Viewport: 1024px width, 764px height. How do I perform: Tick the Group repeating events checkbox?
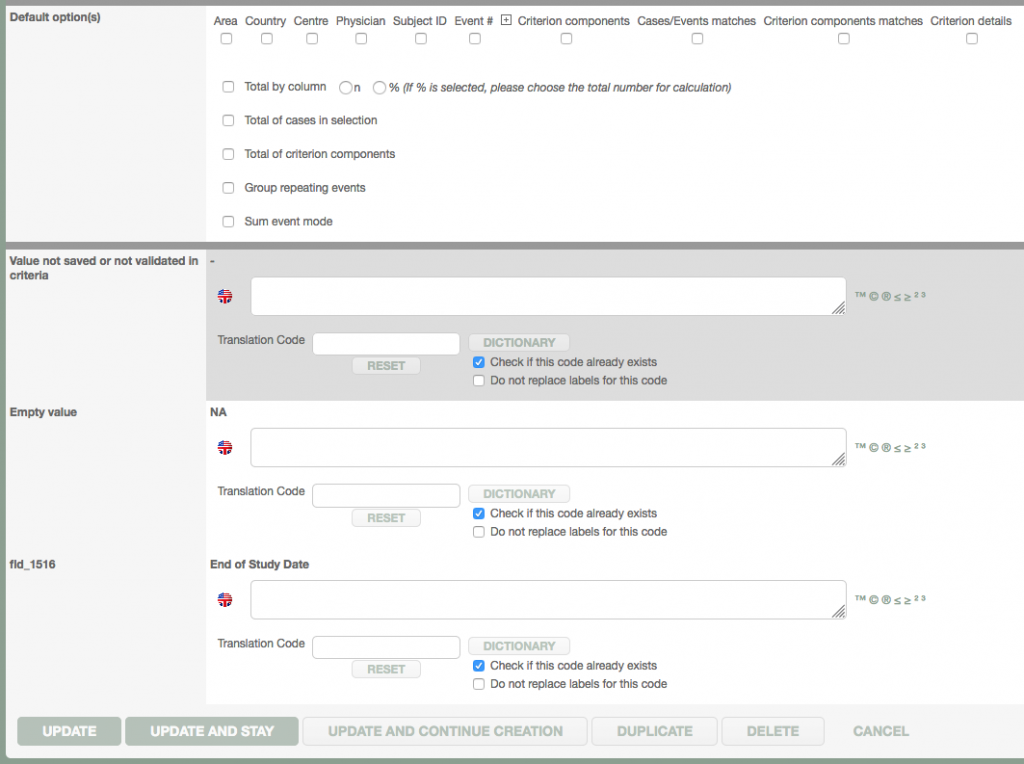[228, 188]
